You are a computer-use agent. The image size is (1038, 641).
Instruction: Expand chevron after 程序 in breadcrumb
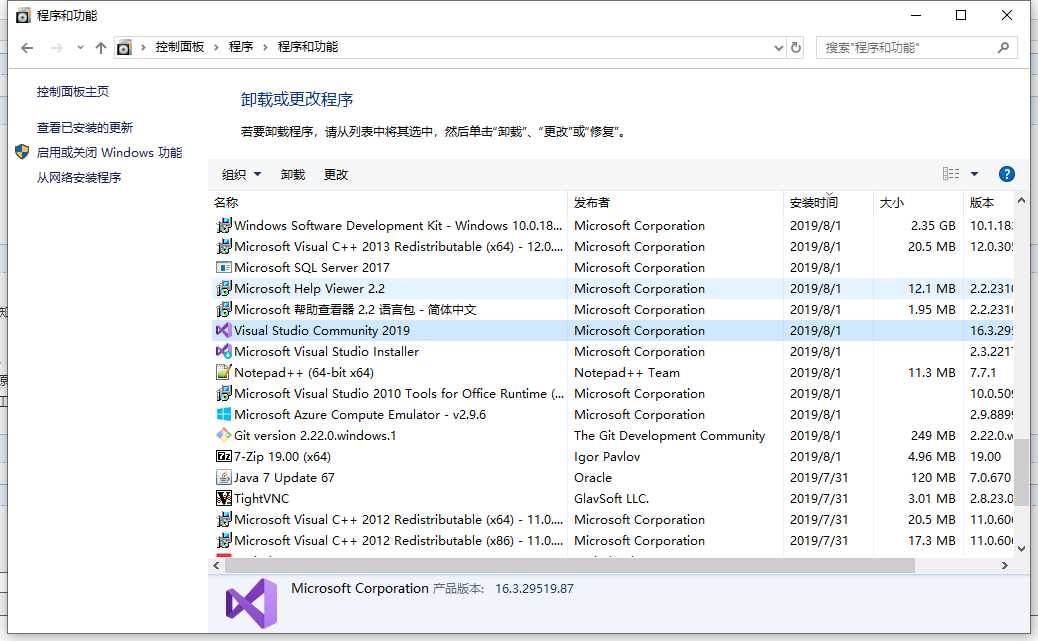point(265,48)
